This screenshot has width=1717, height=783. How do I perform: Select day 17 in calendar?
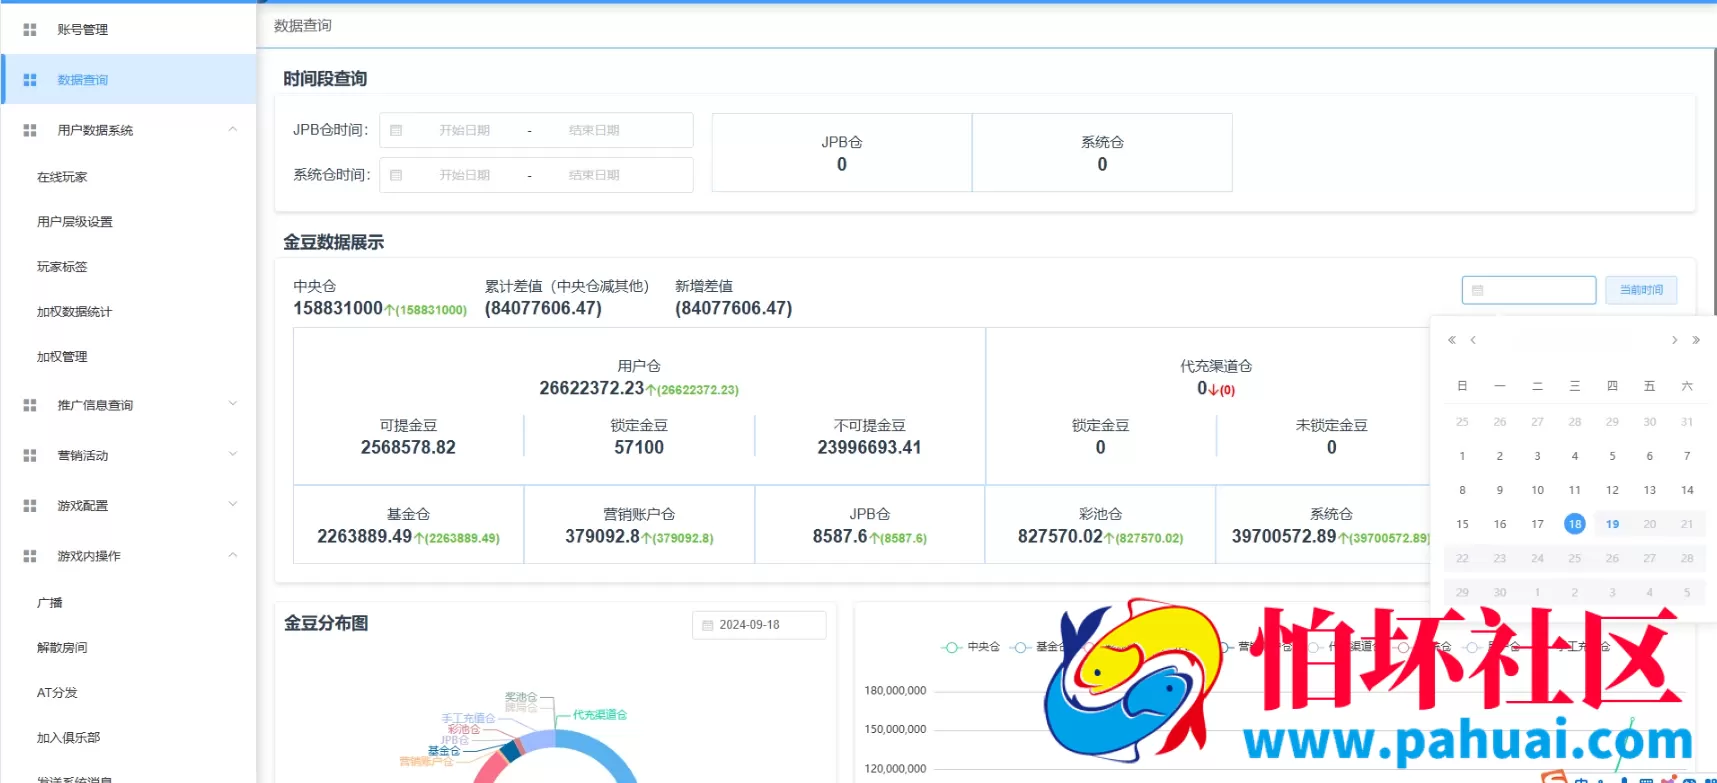(x=1537, y=524)
